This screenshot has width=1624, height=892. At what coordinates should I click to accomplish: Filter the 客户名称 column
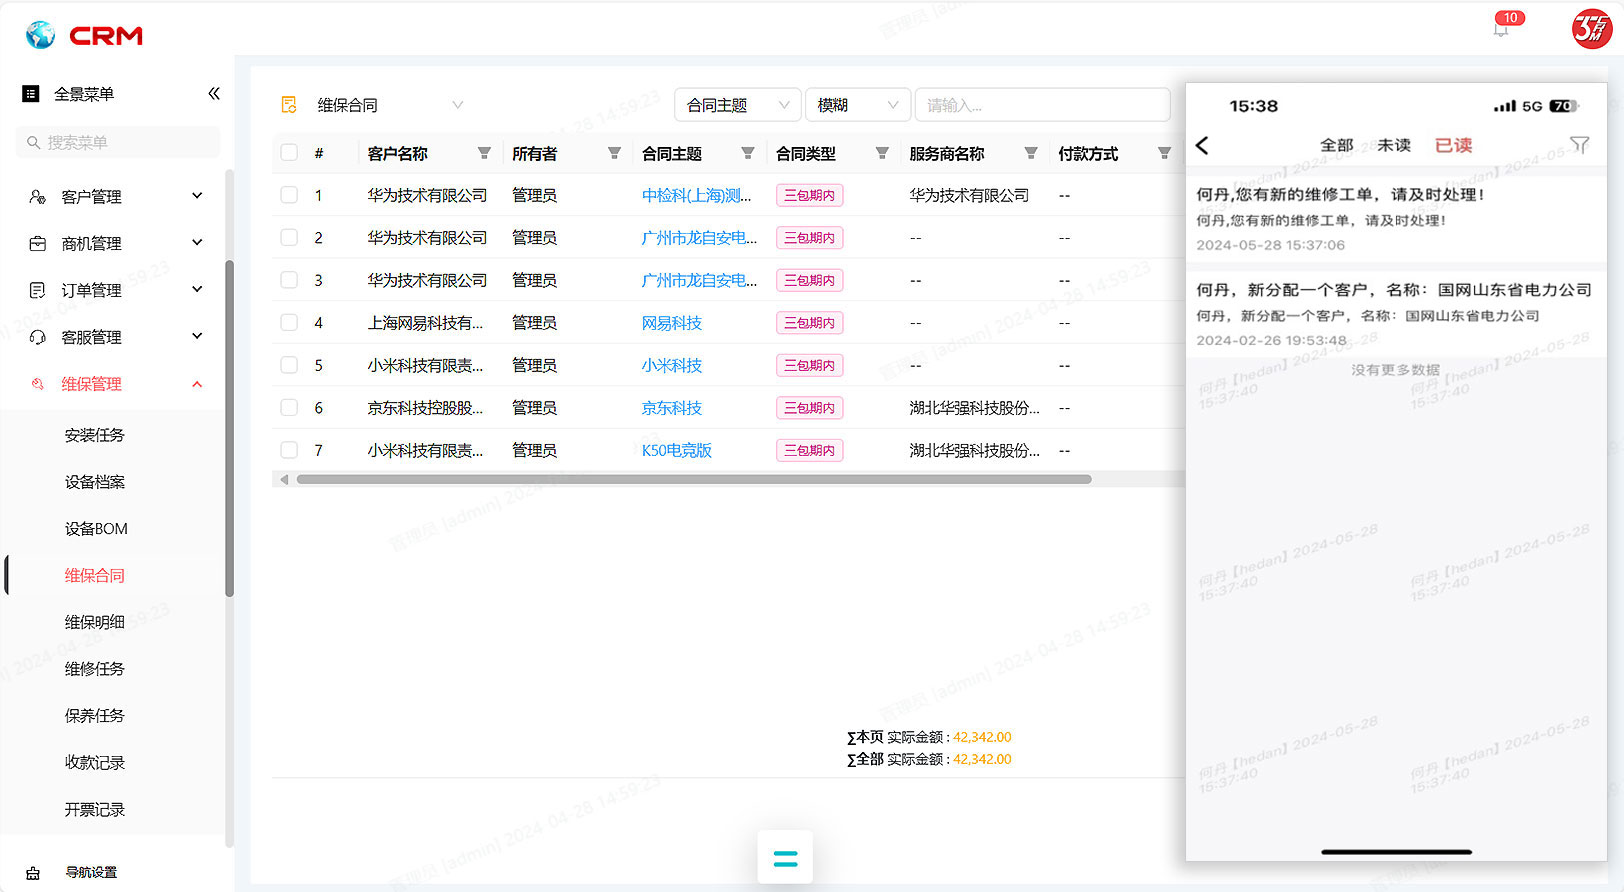coord(484,153)
